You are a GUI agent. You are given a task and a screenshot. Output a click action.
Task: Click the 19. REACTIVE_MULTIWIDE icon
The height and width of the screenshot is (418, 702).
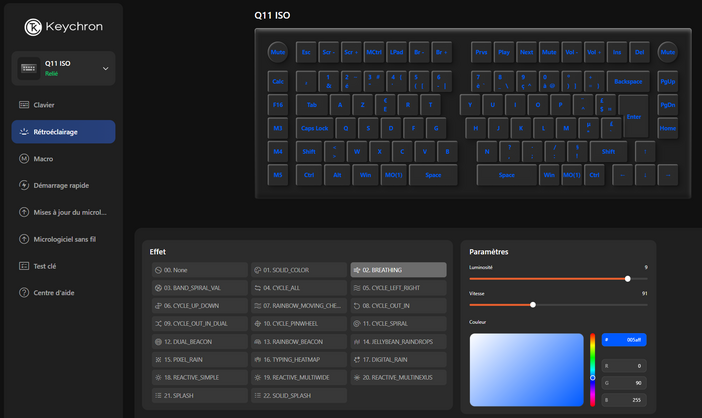pyautogui.click(x=257, y=377)
